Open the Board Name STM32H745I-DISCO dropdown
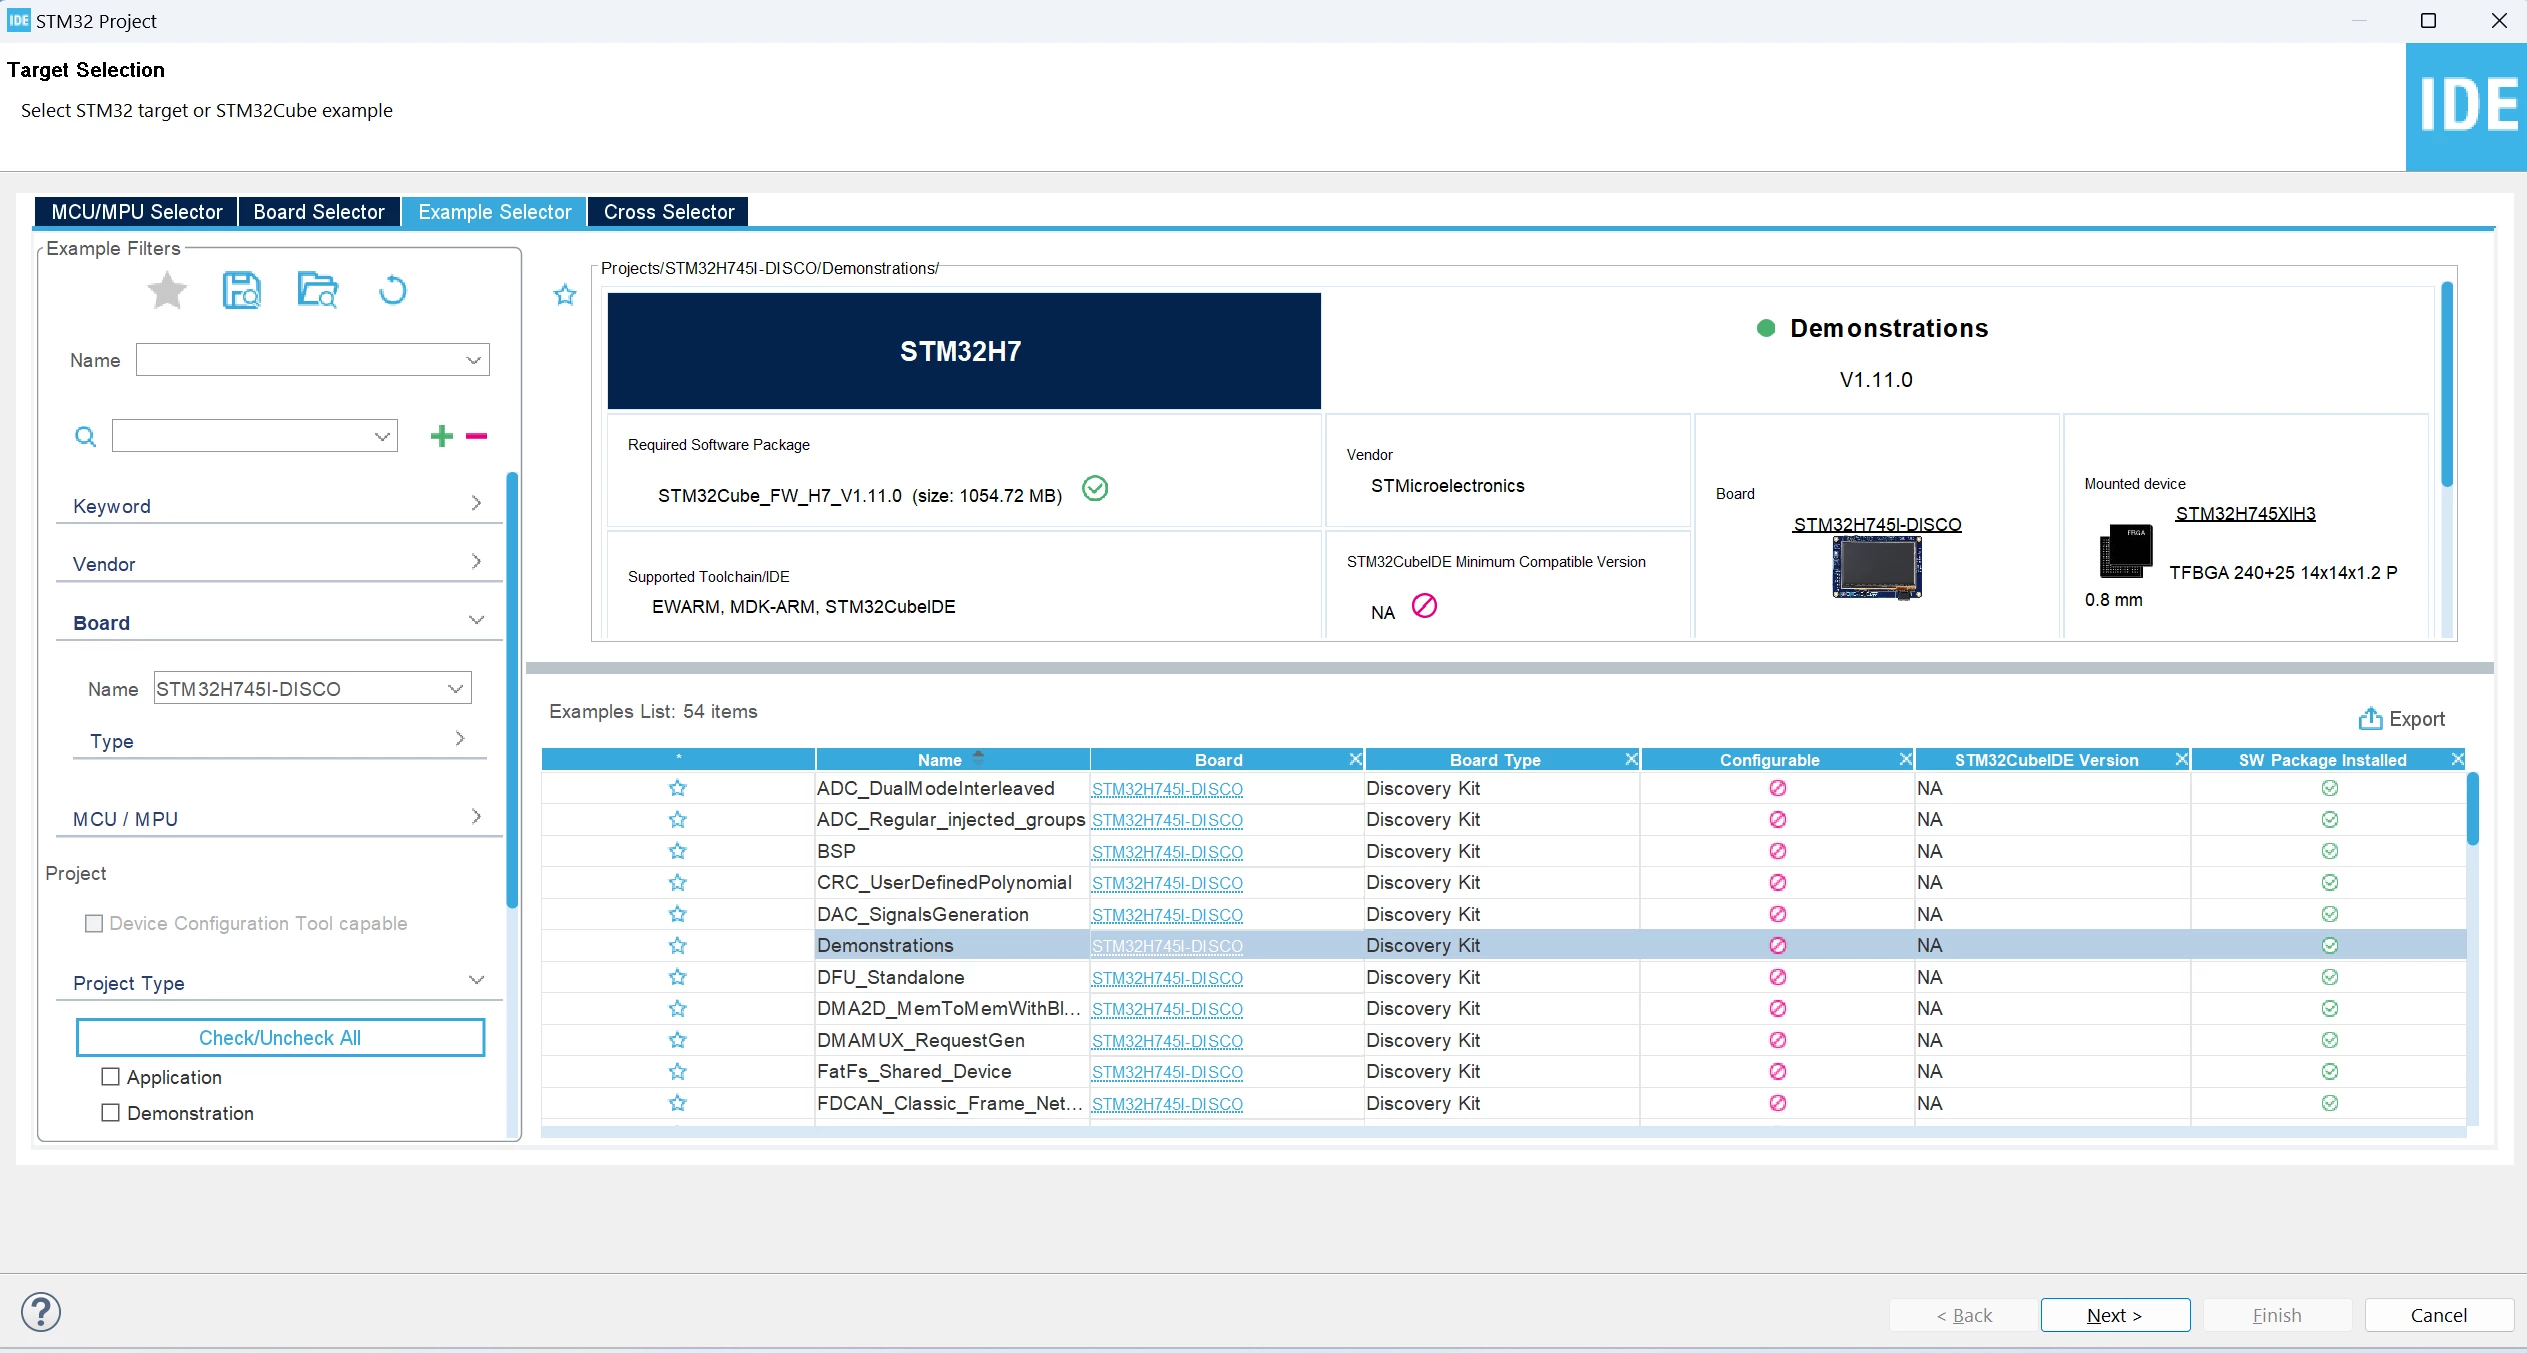This screenshot has width=2527, height=1353. (312, 688)
